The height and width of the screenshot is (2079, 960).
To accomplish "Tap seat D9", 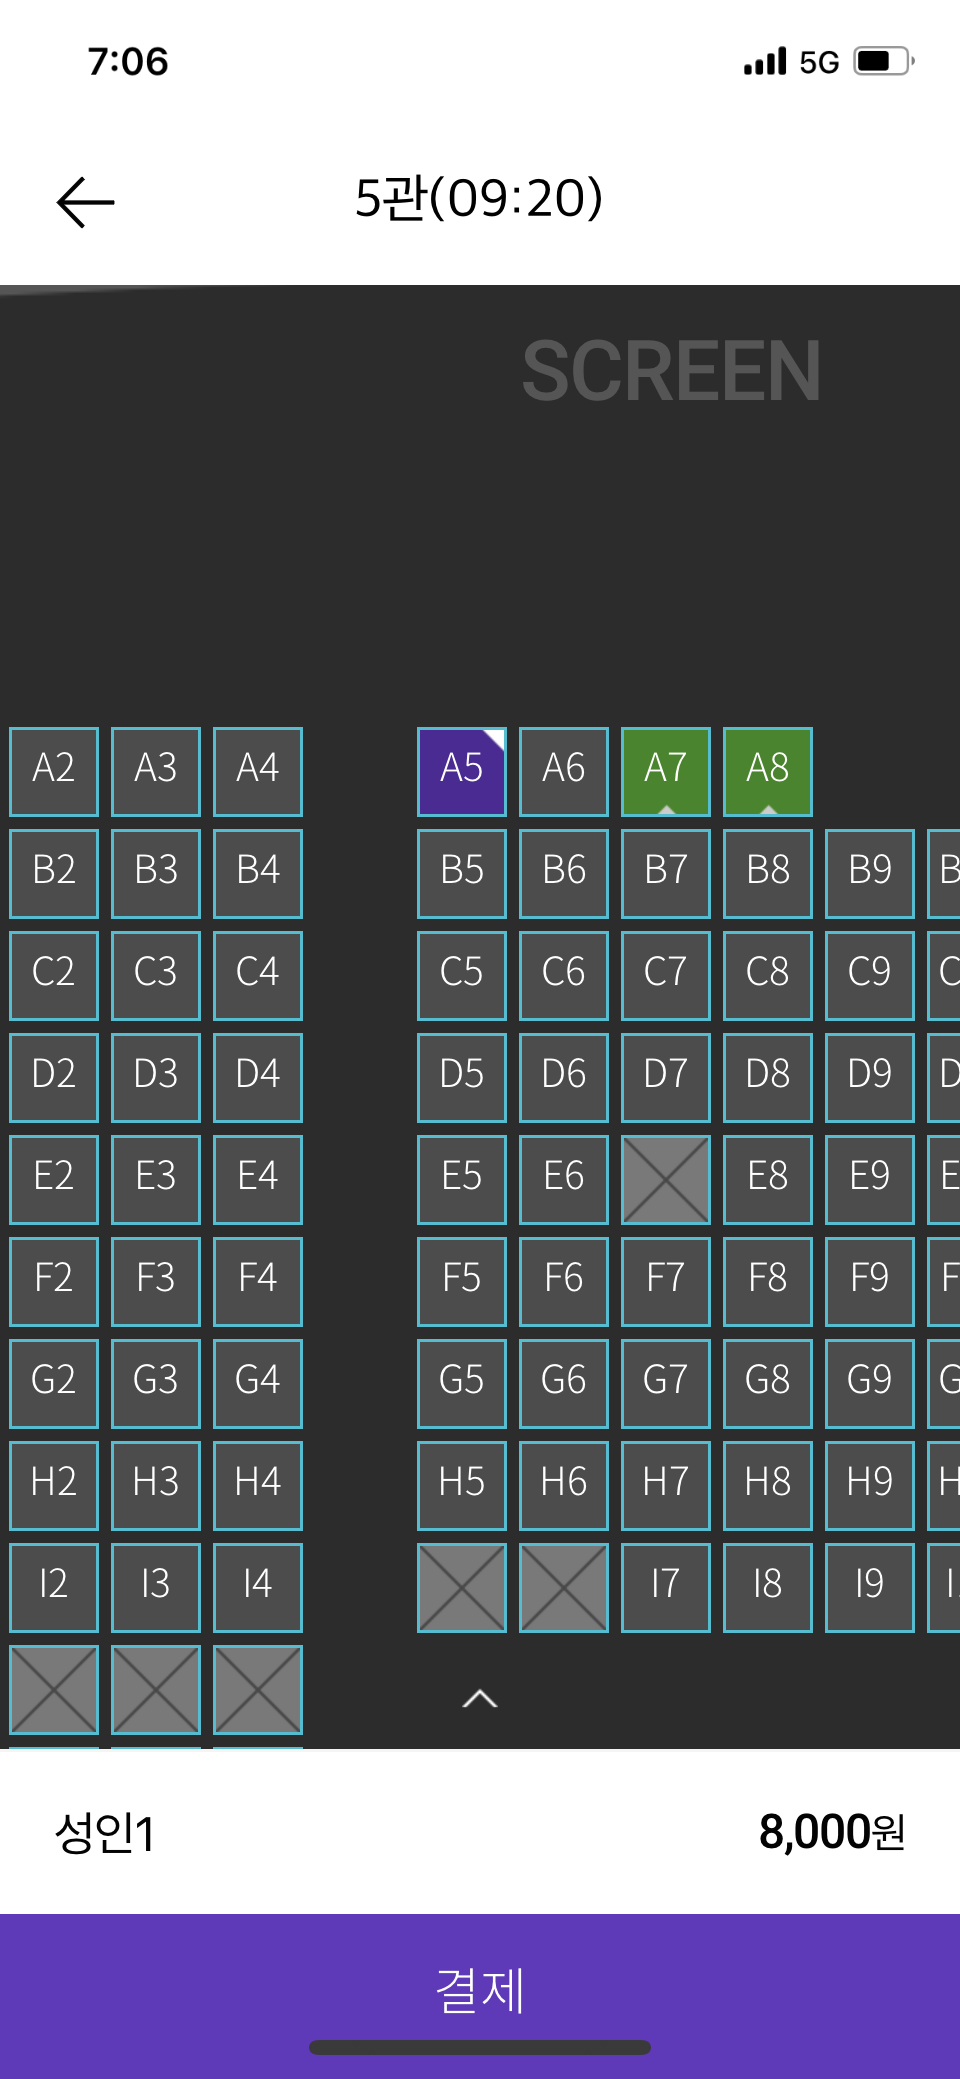I will click(x=870, y=1078).
